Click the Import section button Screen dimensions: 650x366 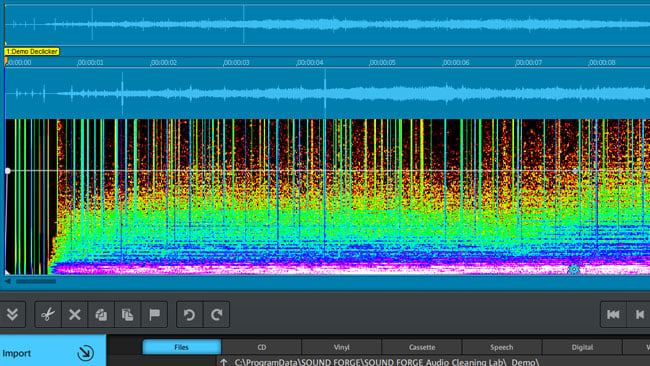53,351
